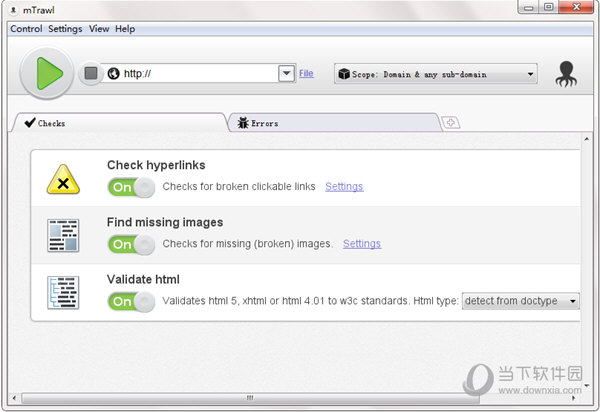Click text 'Checks for broken clickable links'
The width and height of the screenshot is (600, 412).
tap(239, 186)
